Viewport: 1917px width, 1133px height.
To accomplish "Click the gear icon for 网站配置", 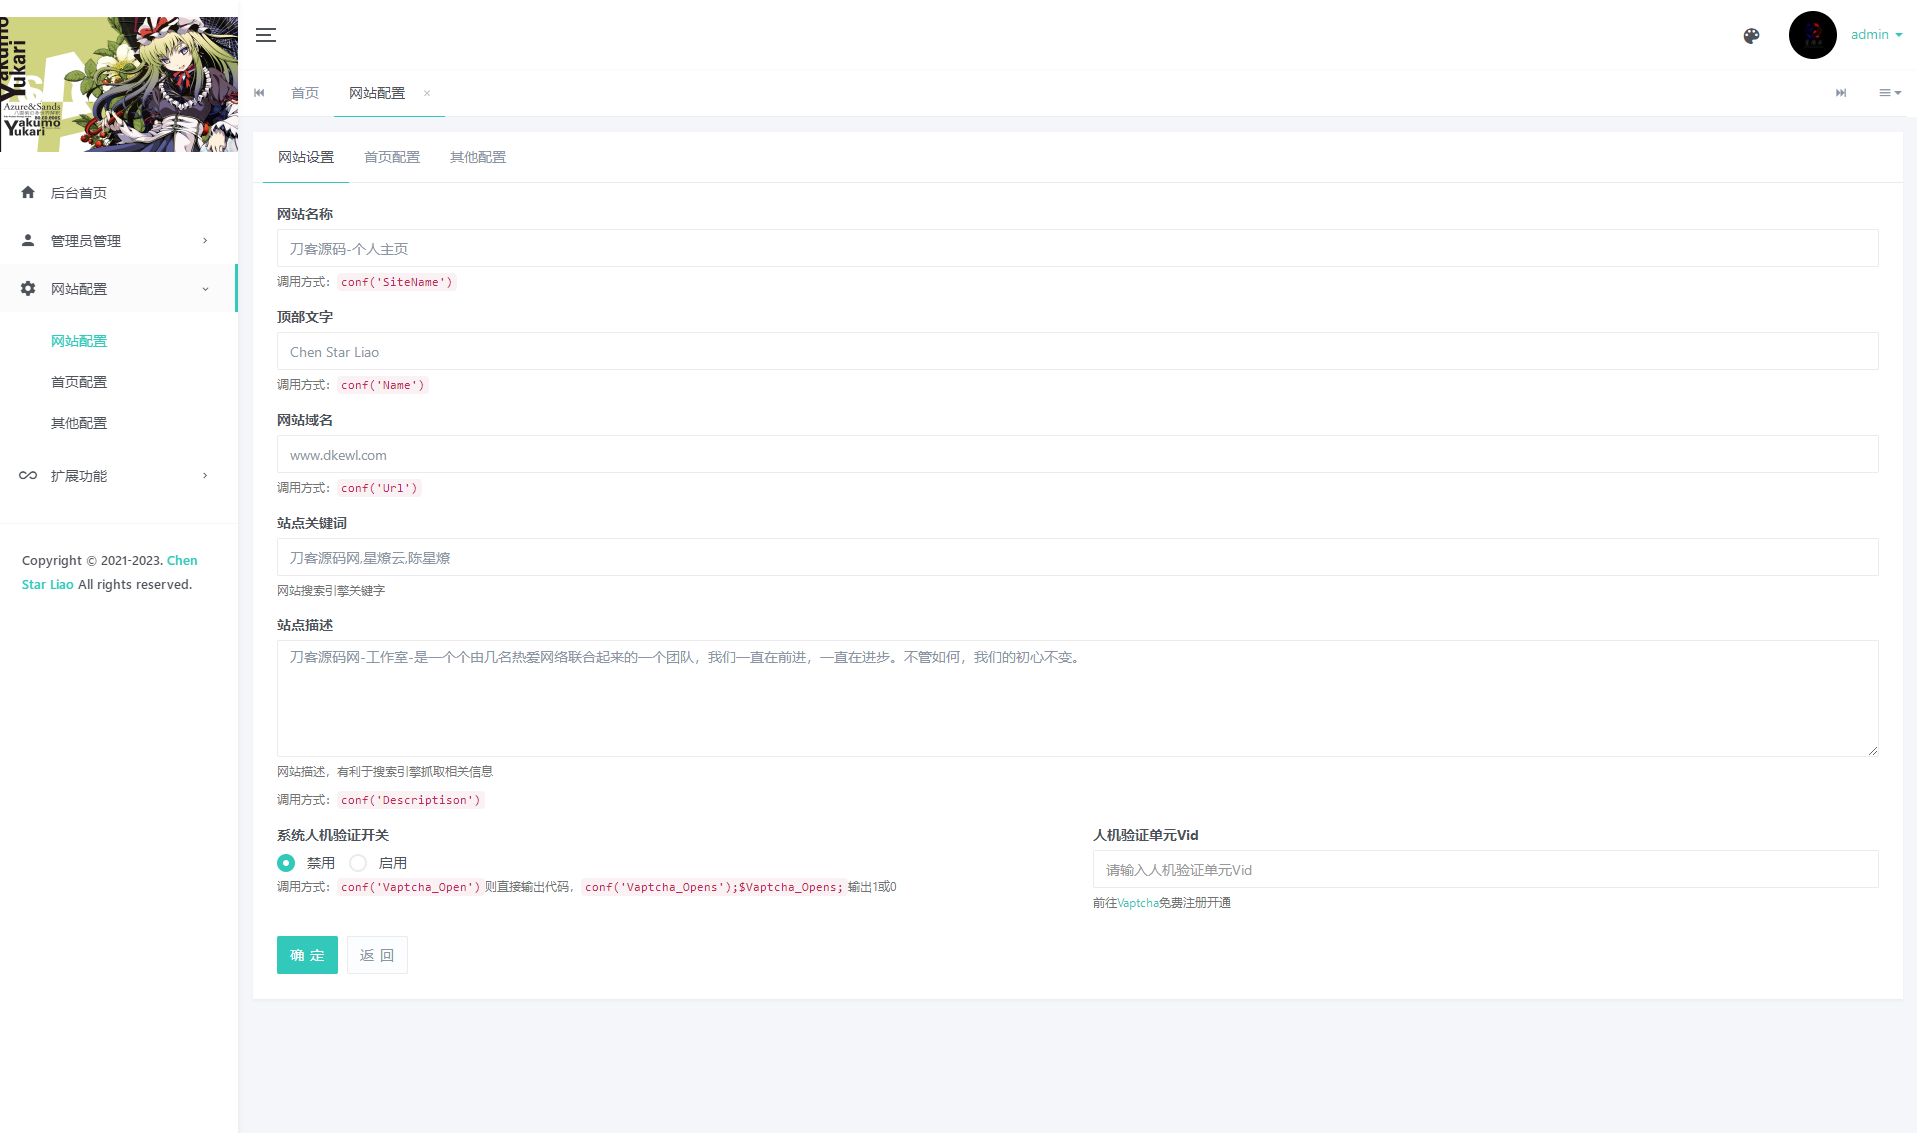I will pyautogui.click(x=28, y=288).
